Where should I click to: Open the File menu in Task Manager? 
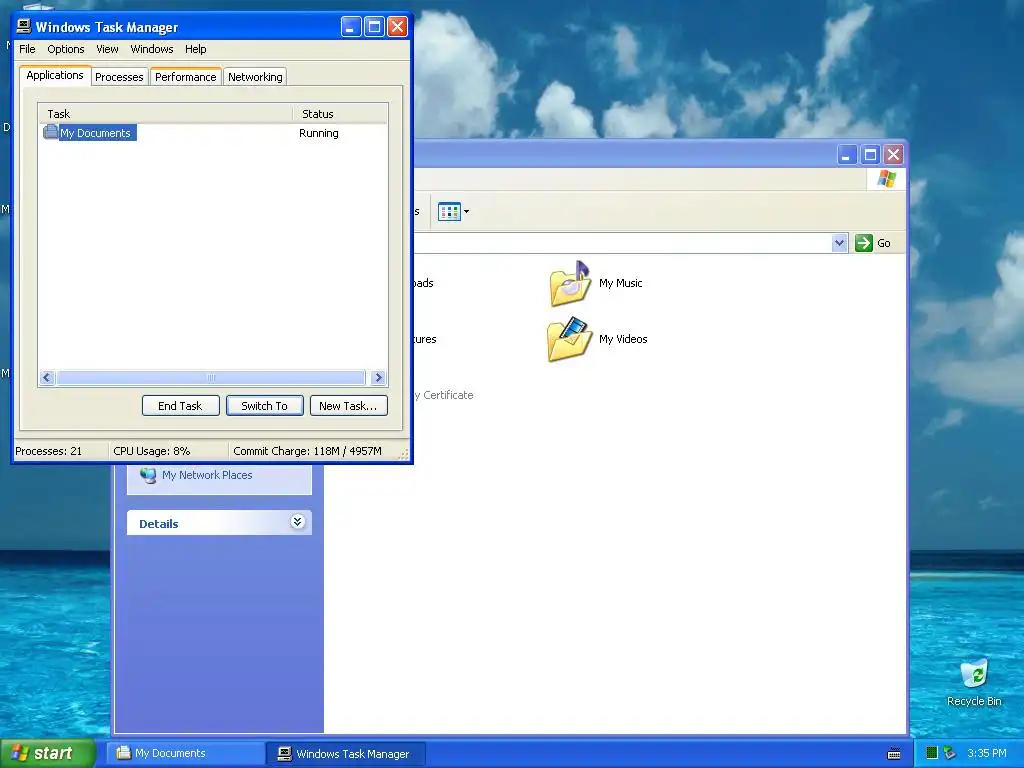click(27, 49)
